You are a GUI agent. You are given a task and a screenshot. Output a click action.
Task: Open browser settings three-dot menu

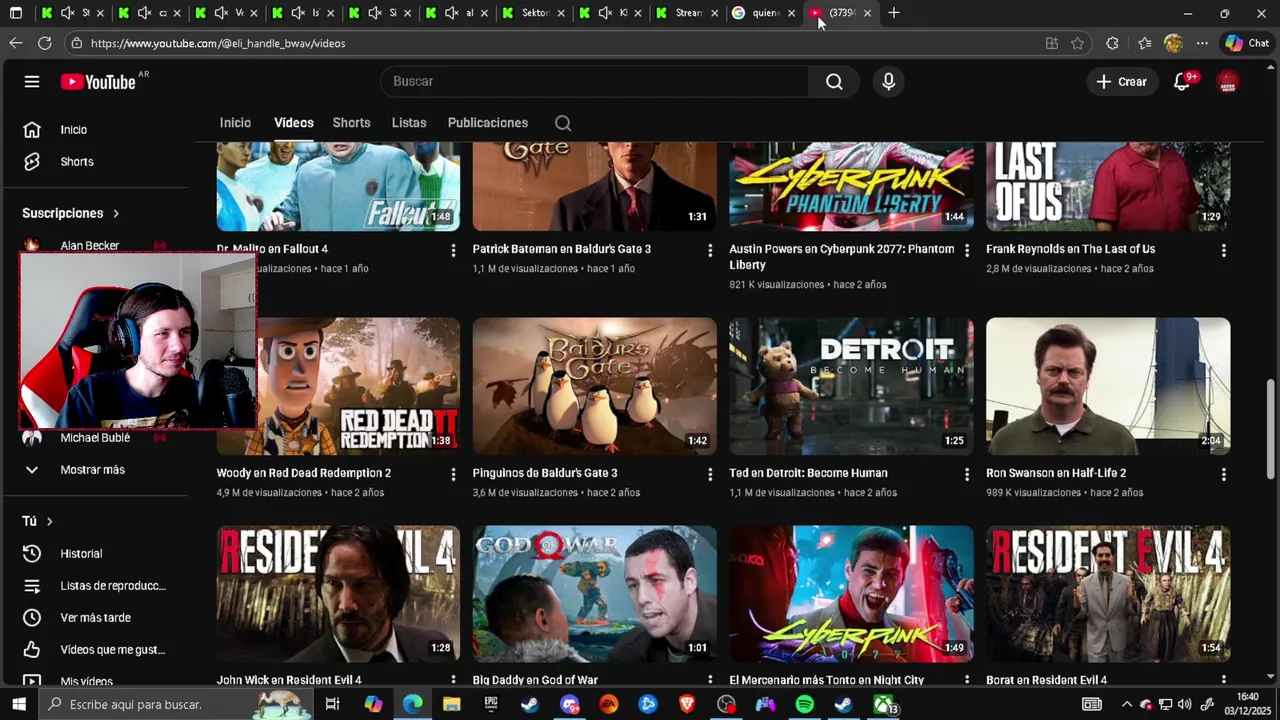(1202, 43)
